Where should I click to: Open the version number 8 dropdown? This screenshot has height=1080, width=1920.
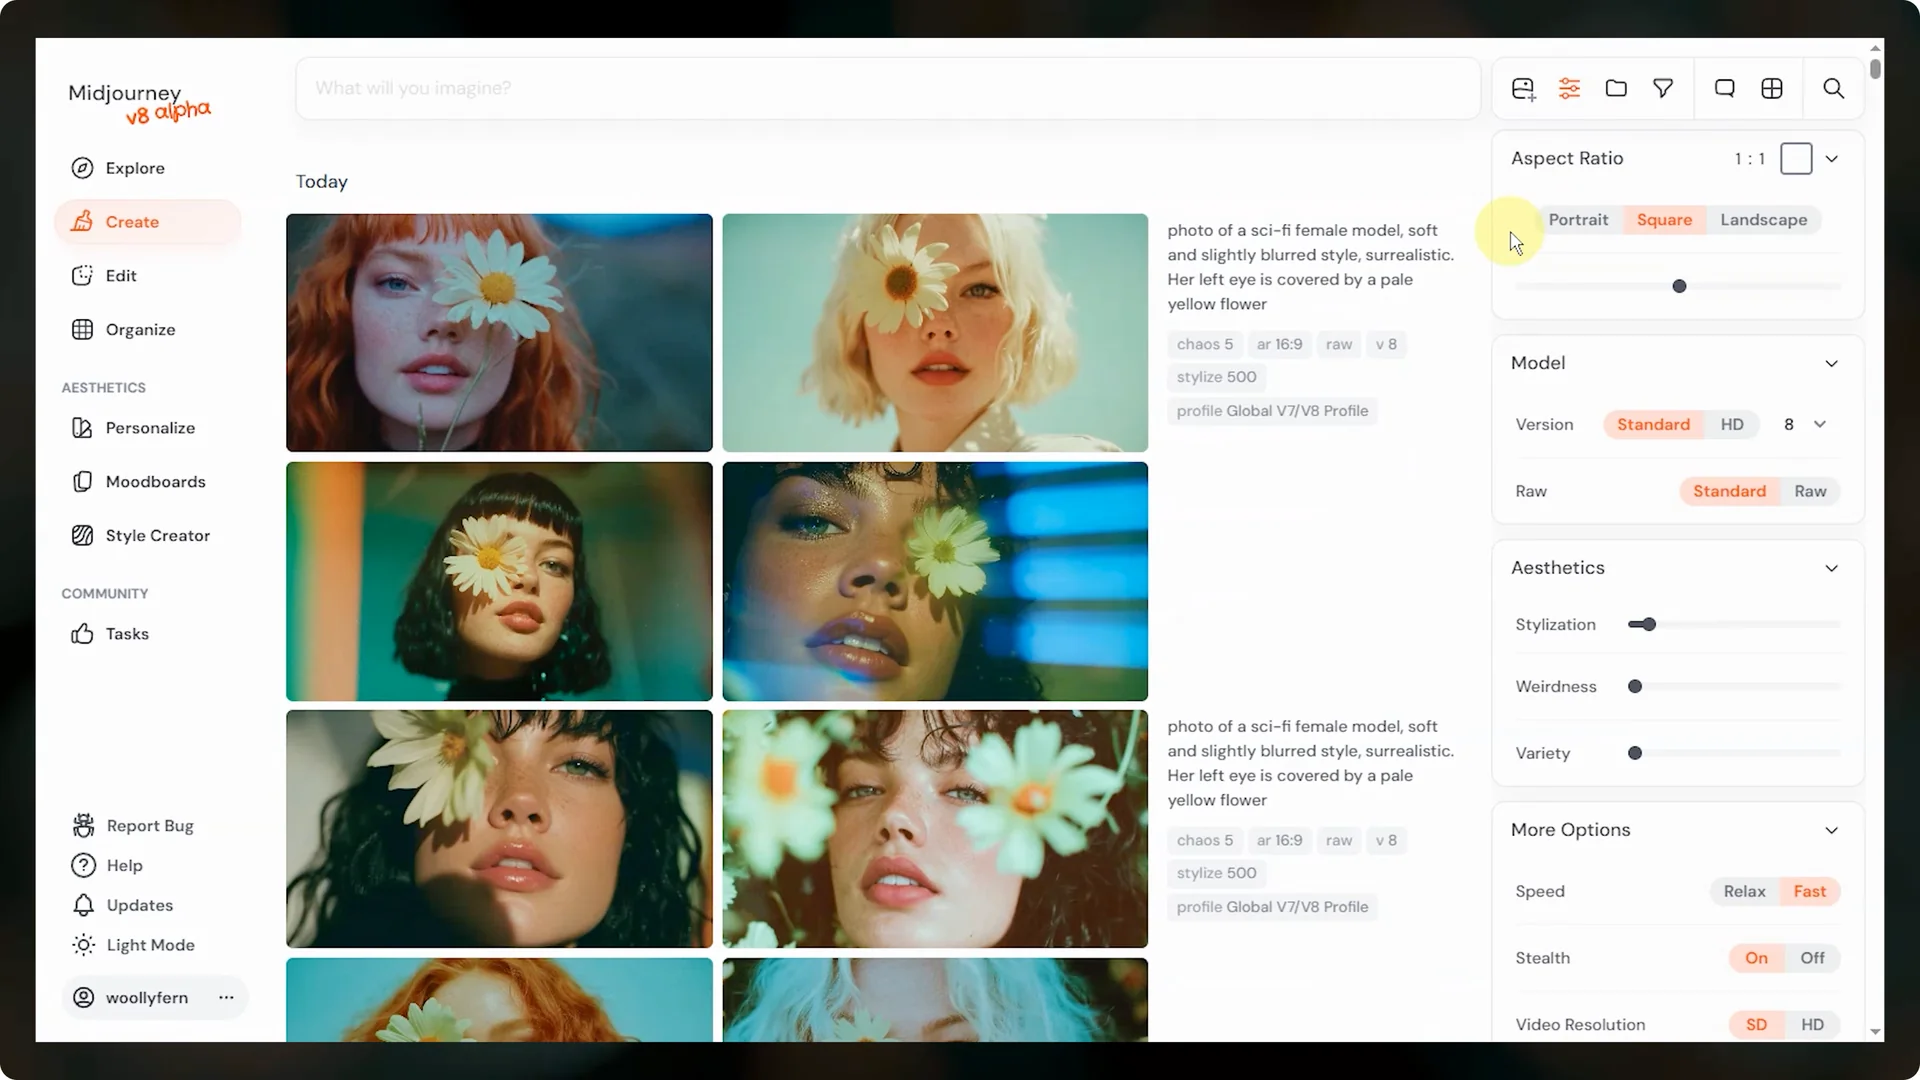tap(1805, 425)
